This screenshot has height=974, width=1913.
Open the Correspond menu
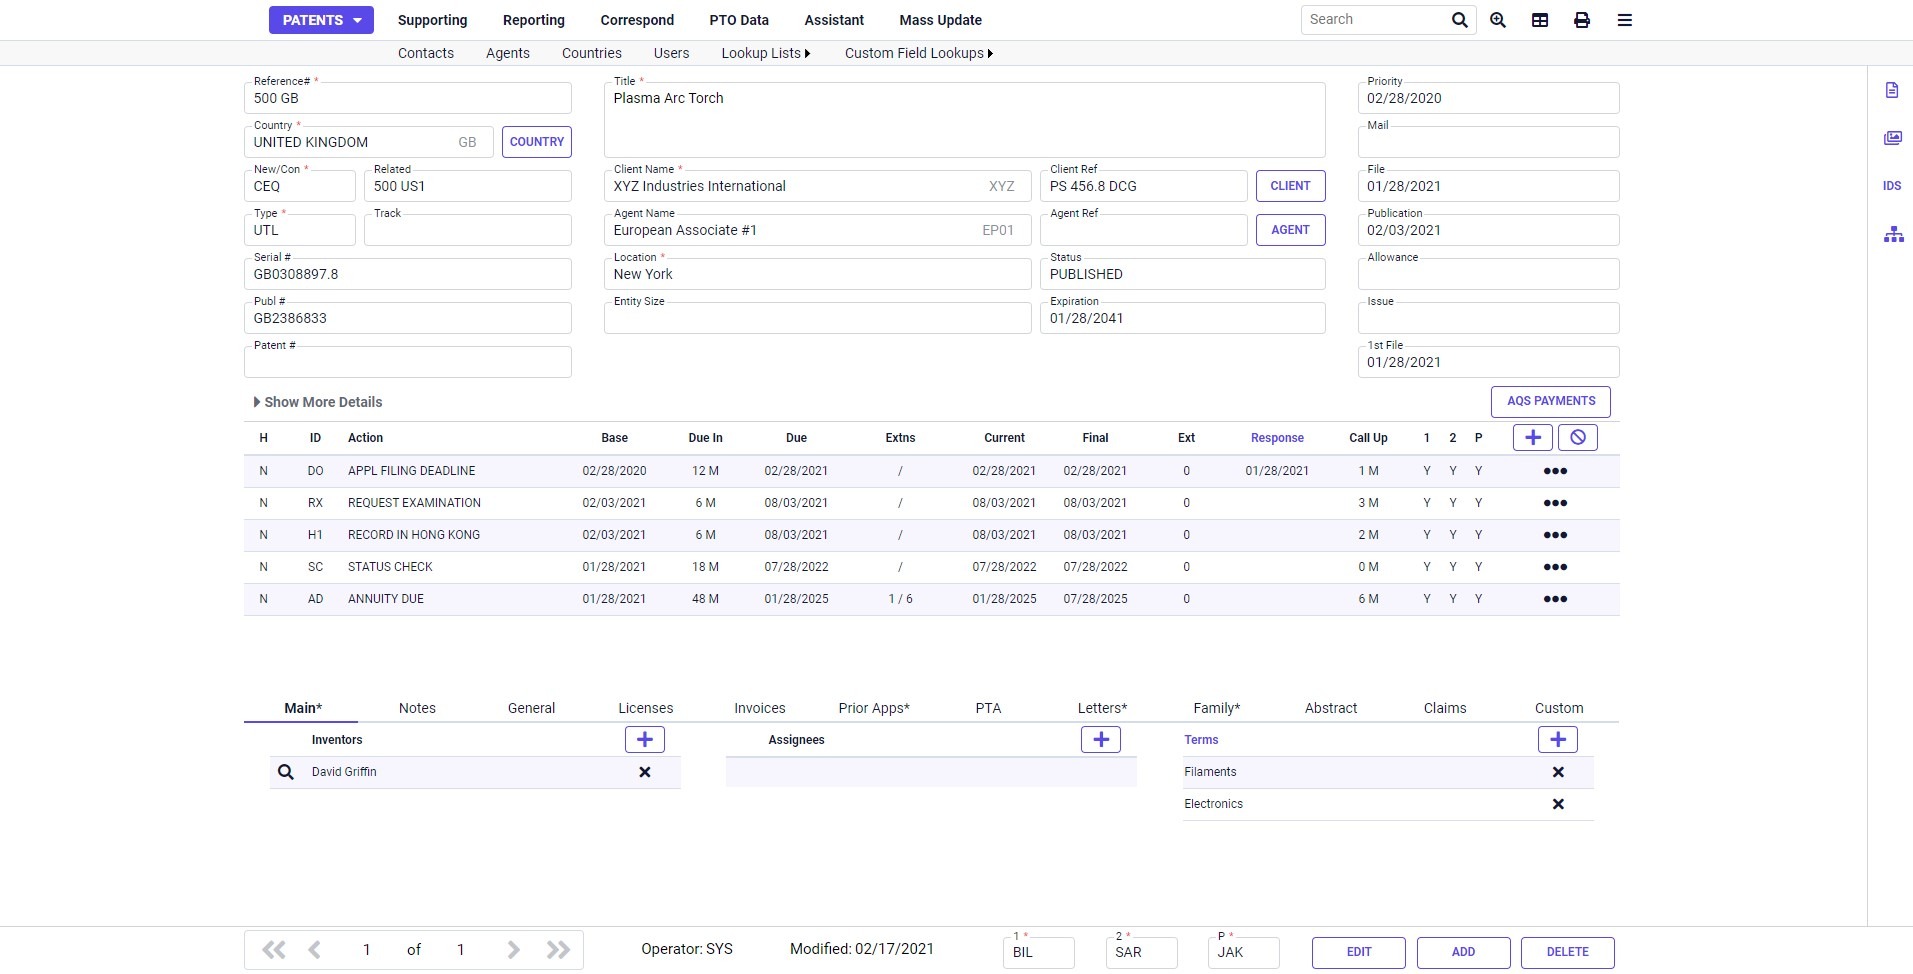click(x=637, y=20)
